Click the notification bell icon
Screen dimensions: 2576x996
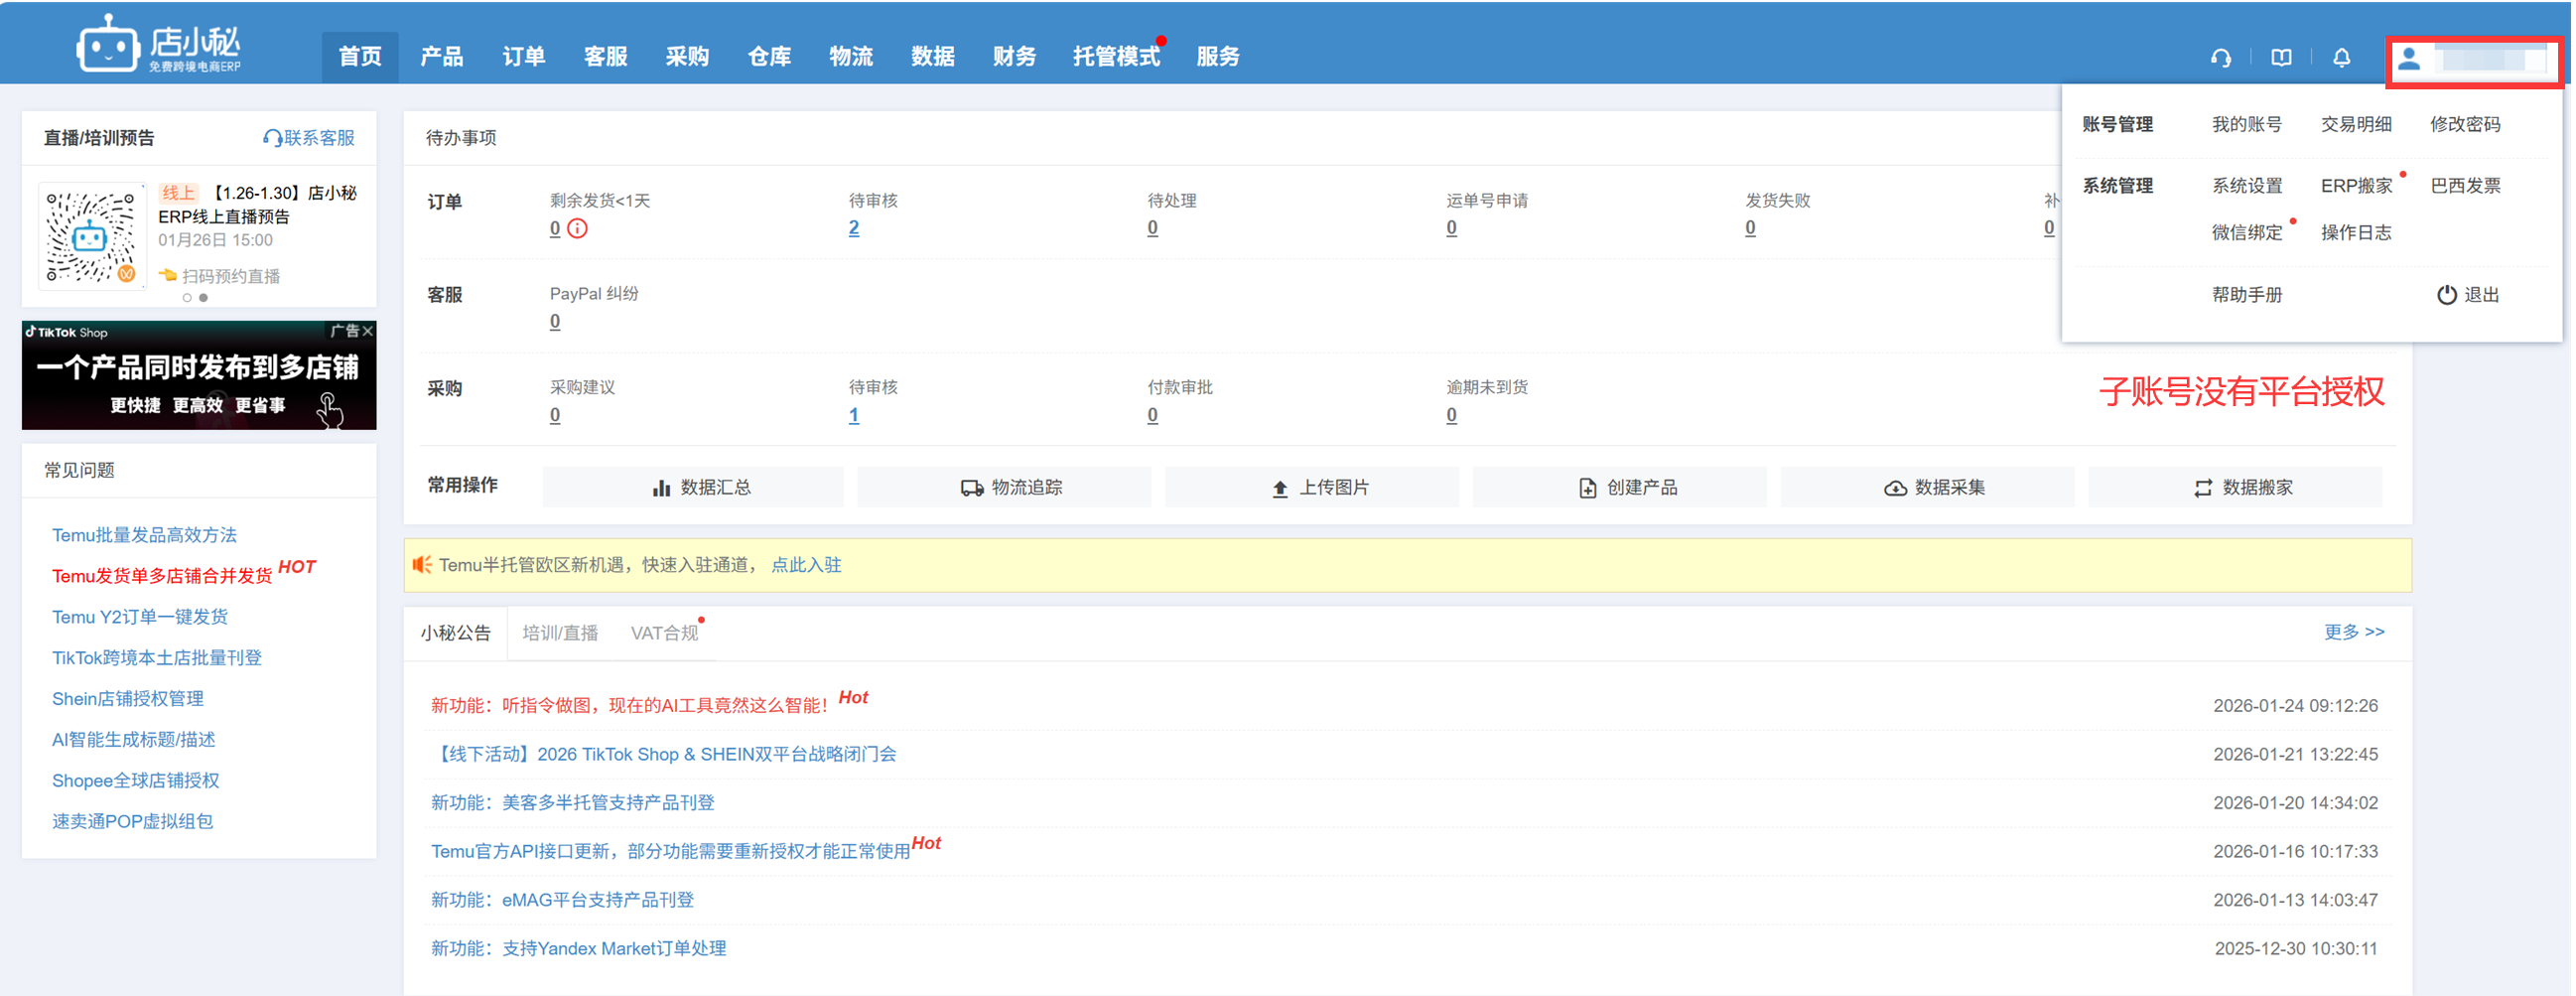[2342, 58]
